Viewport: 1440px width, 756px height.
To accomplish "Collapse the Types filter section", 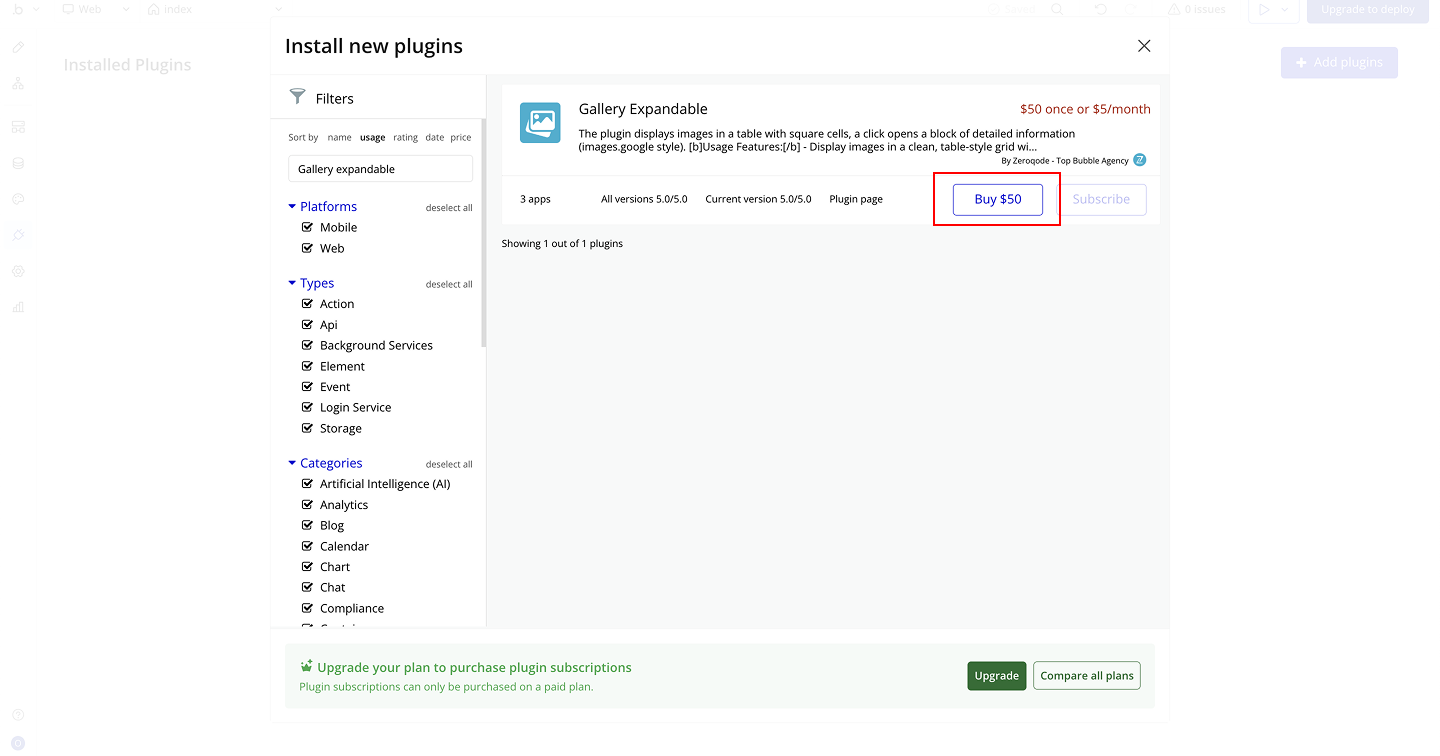I will click(292, 283).
